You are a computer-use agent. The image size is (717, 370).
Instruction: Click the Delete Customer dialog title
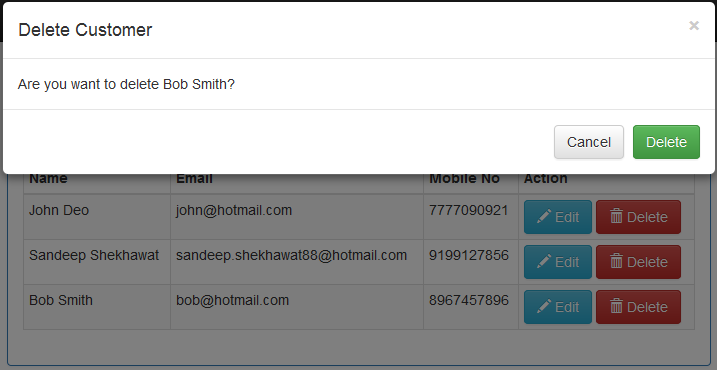point(85,30)
